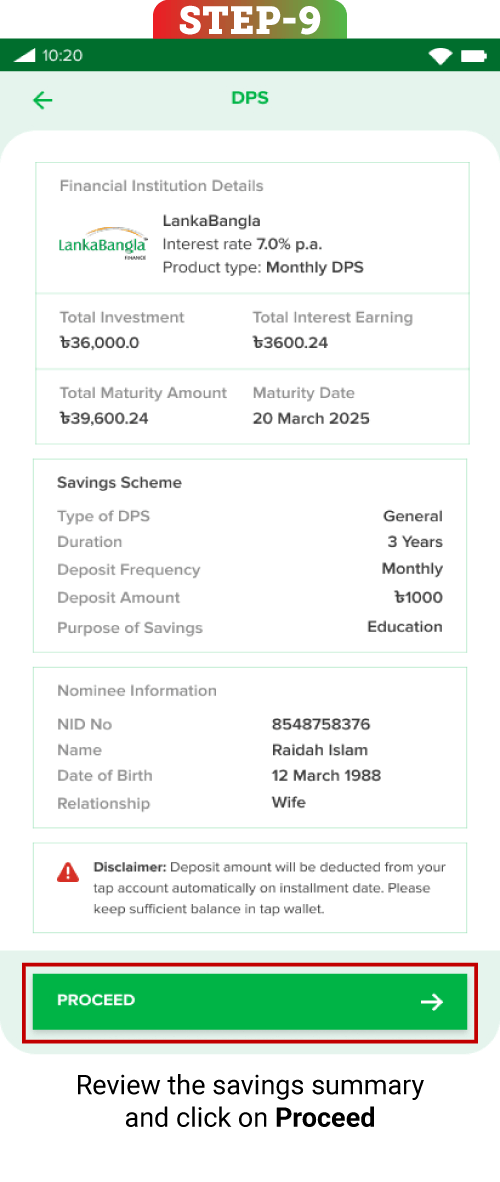
Task: Click the Purpose of Savings Education value
Action: (x=405, y=626)
